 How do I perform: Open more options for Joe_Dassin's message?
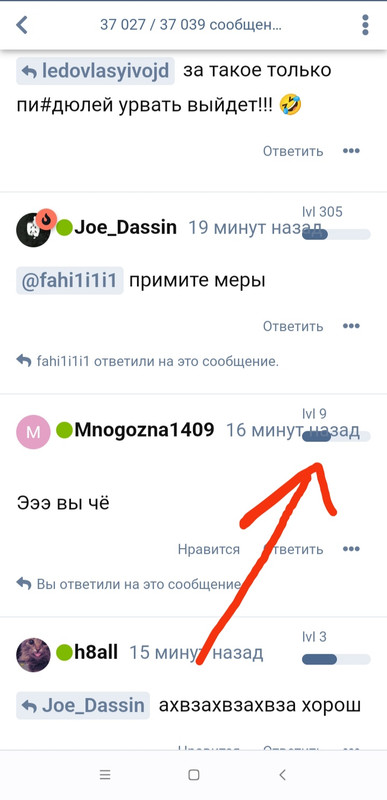[x=351, y=326]
